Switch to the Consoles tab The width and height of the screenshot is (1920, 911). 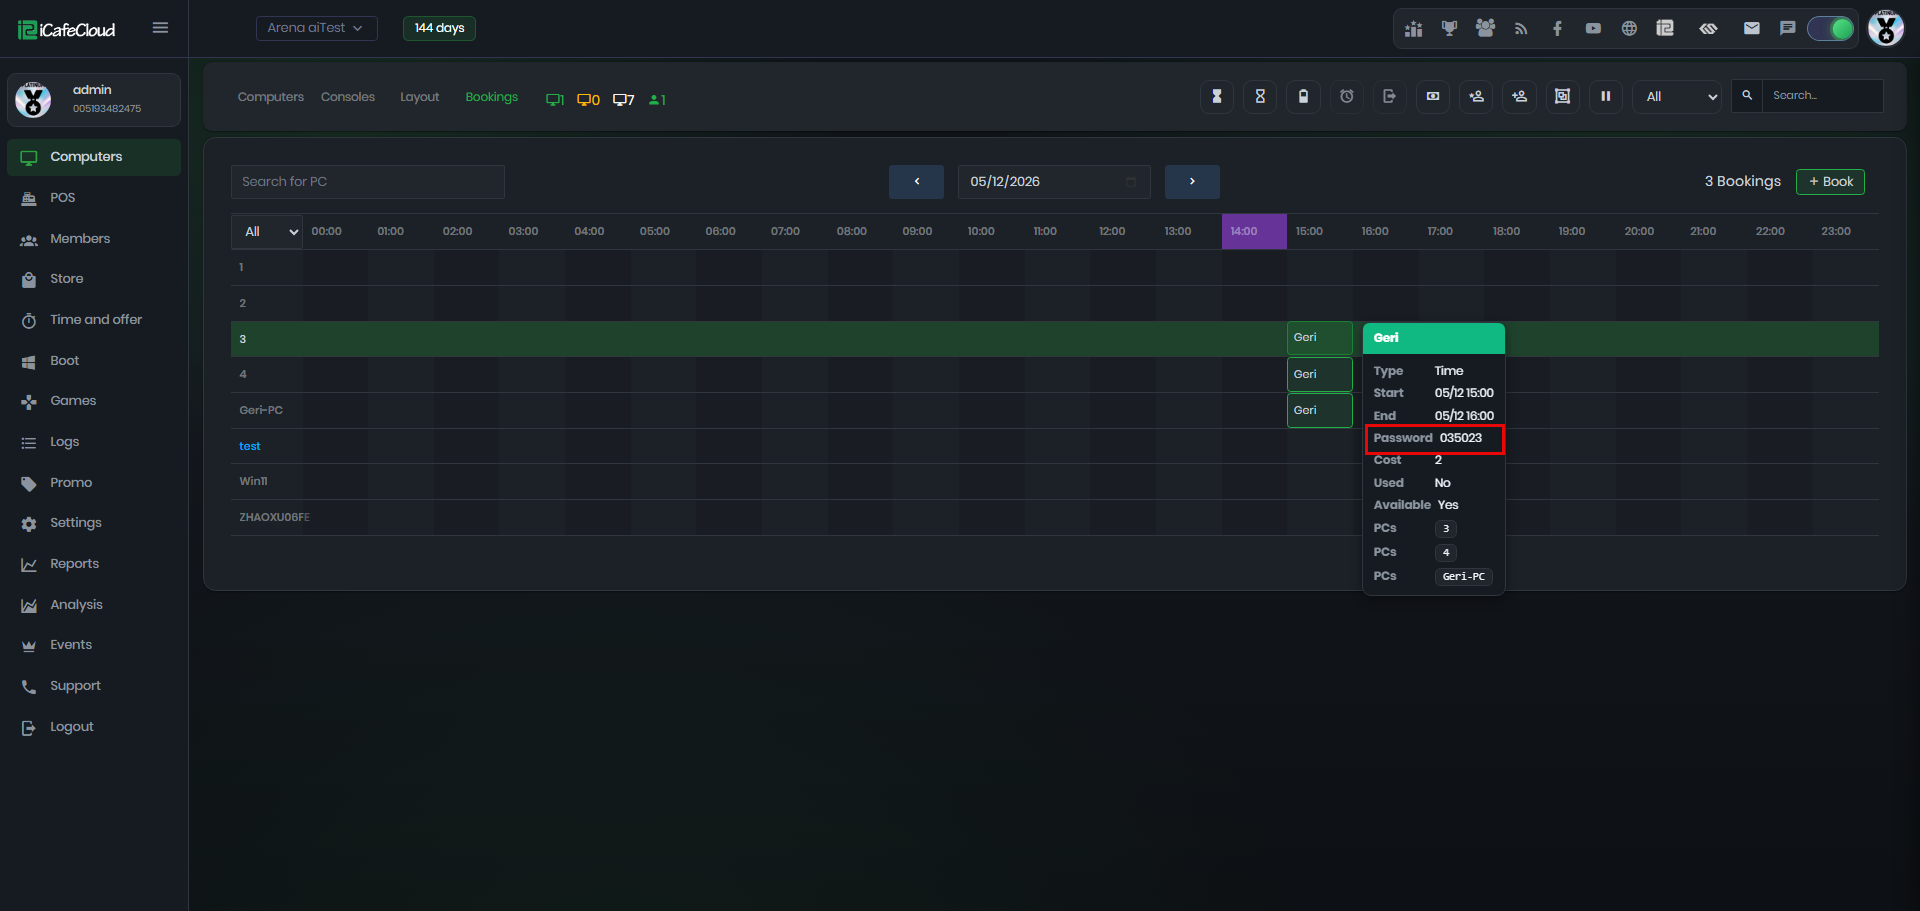(348, 97)
